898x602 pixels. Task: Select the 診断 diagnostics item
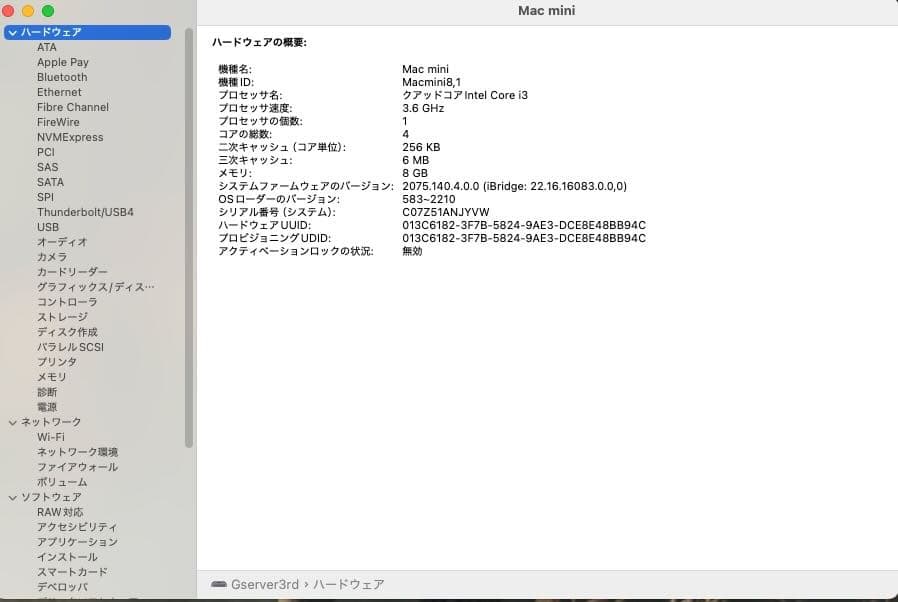pos(48,392)
